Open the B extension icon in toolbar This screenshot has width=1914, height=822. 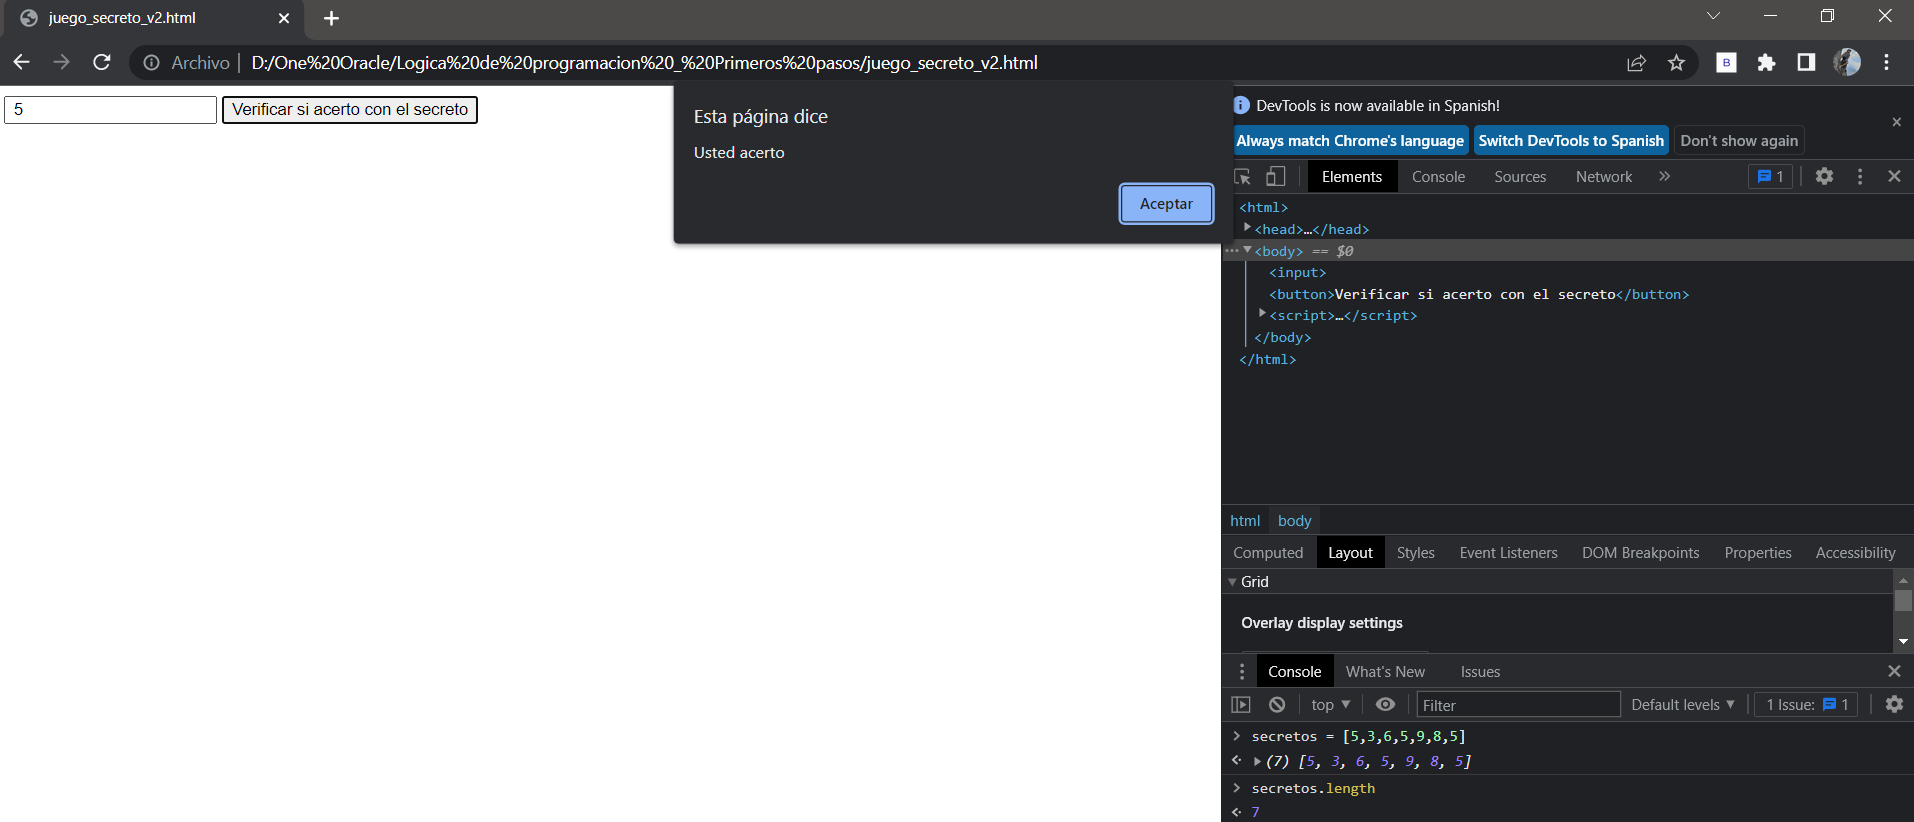click(x=1726, y=62)
